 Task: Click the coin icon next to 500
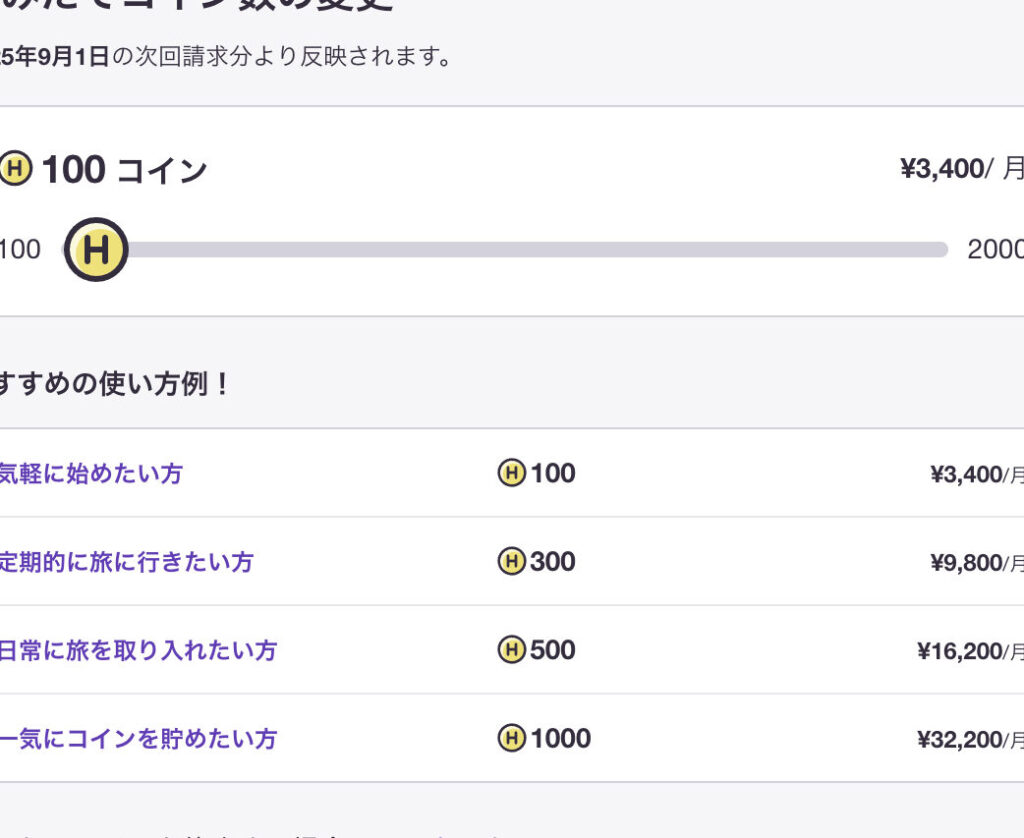tap(512, 650)
